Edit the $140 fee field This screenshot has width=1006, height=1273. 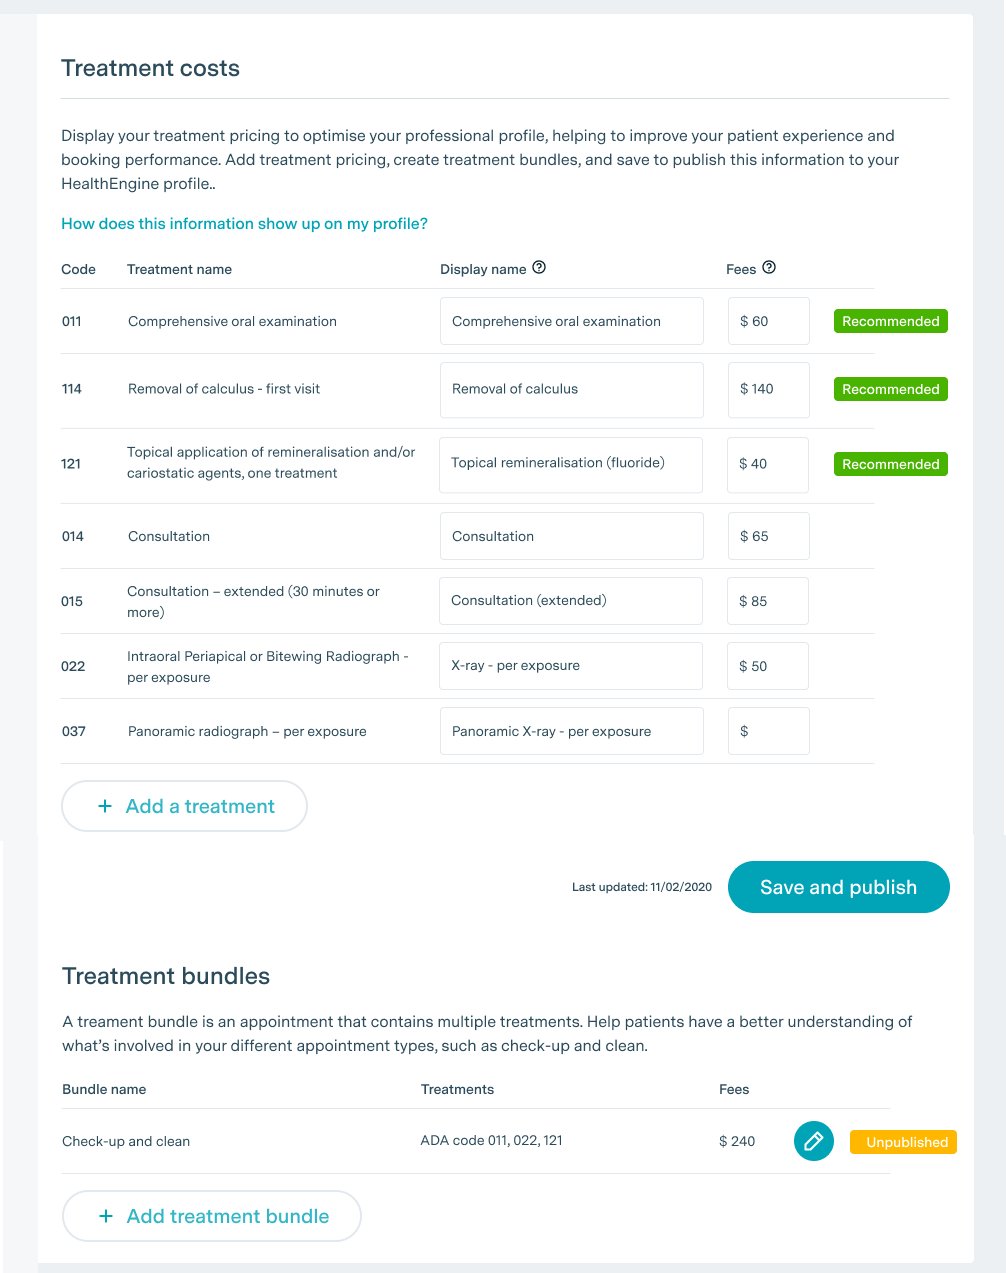pyautogui.click(x=768, y=390)
